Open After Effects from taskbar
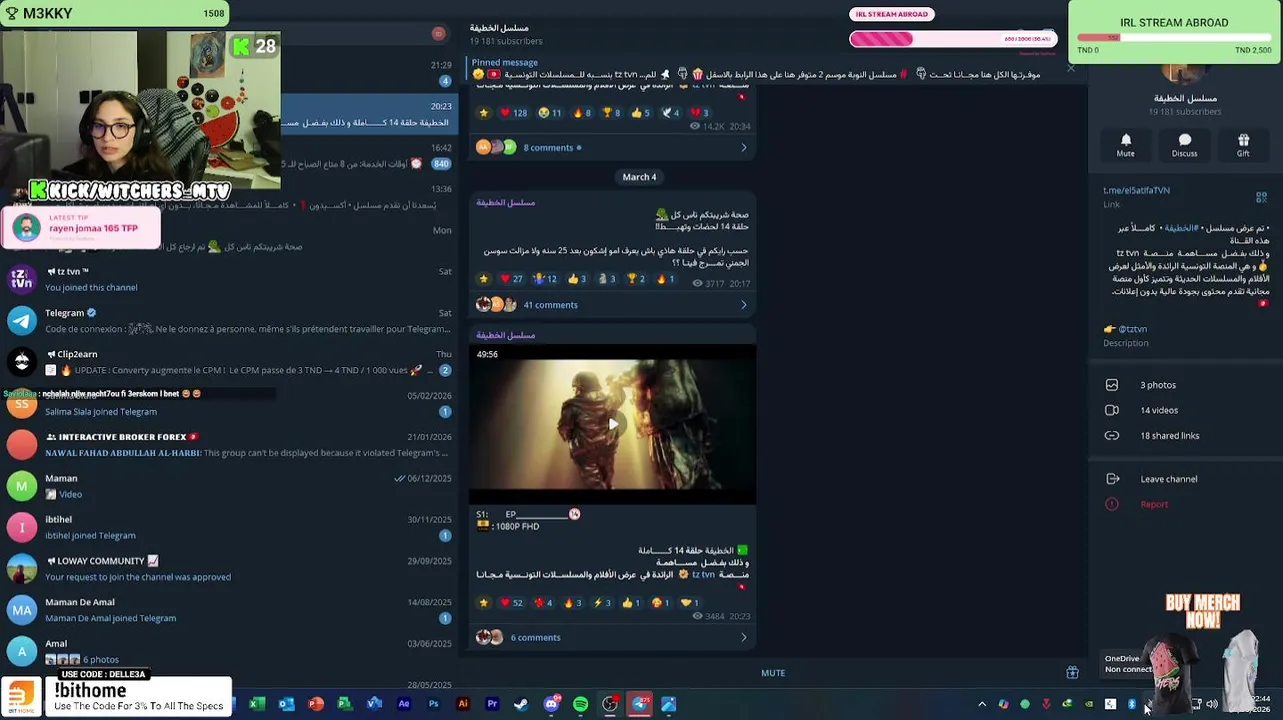Viewport: 1283px width, 720px height. pyautogui.click(x=404, y=704)
